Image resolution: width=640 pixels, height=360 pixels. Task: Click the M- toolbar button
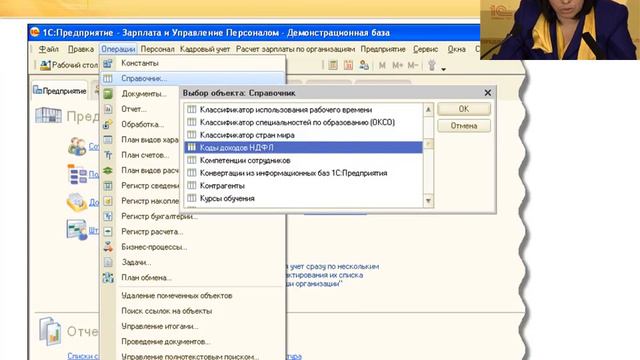[413, 65]
